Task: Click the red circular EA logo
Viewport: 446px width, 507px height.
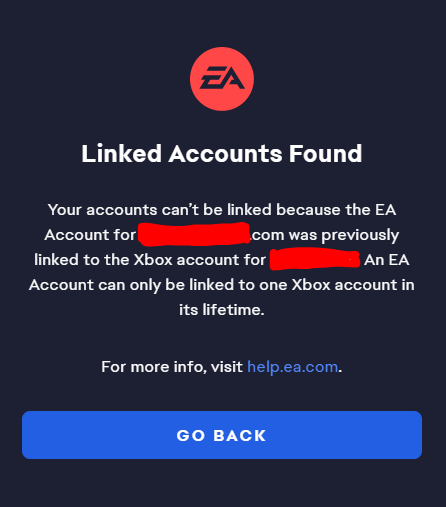Action: pos(222,79)
